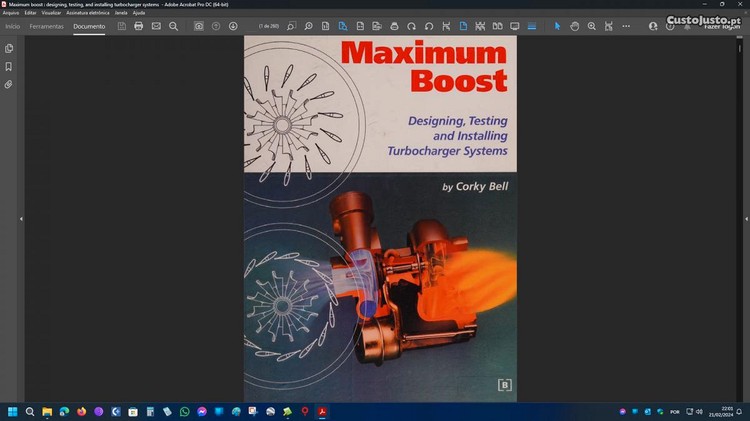
Task: Click the zoom in magnifier tool
Action: pyautogui.click(x=592, y=26)
